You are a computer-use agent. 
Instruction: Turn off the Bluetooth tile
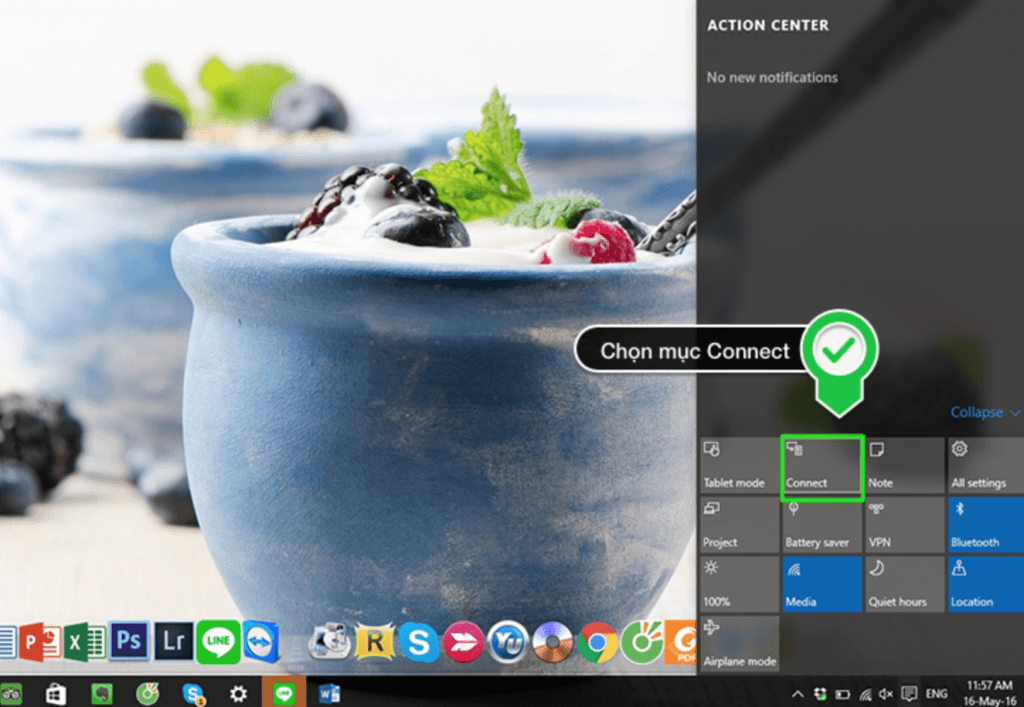tap(986, 525)
